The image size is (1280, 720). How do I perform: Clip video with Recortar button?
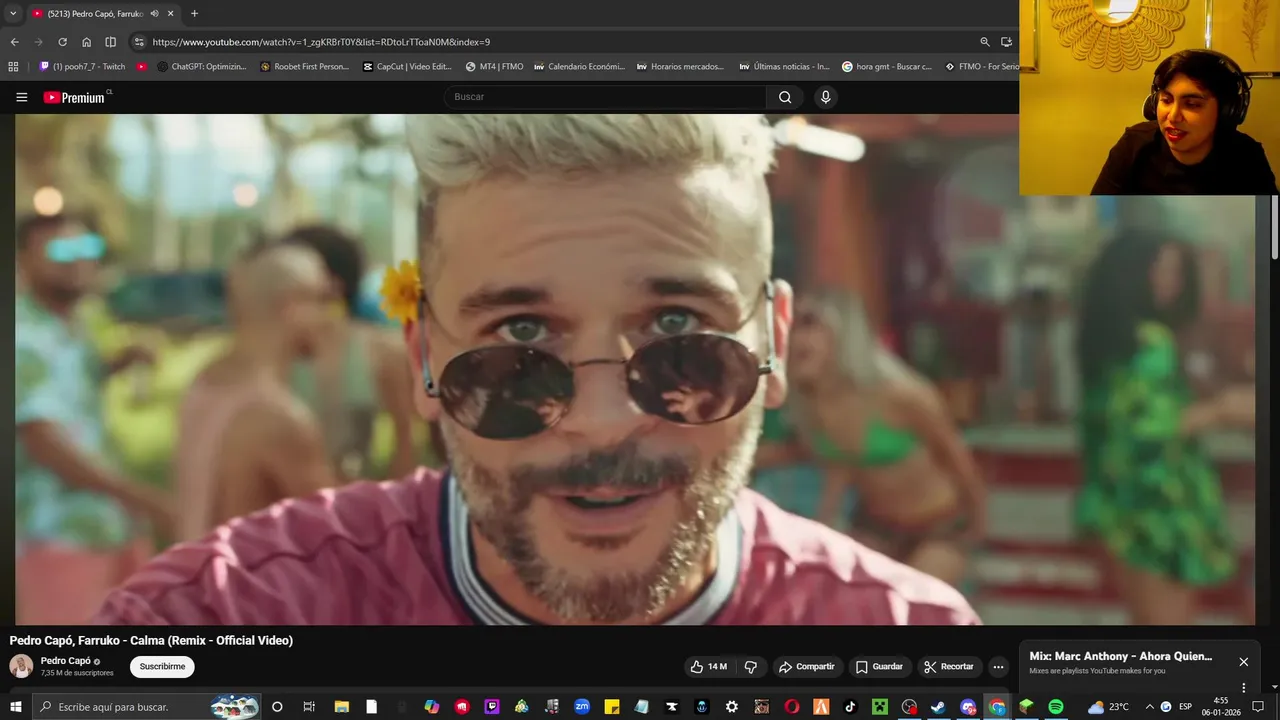click(948, 667)
